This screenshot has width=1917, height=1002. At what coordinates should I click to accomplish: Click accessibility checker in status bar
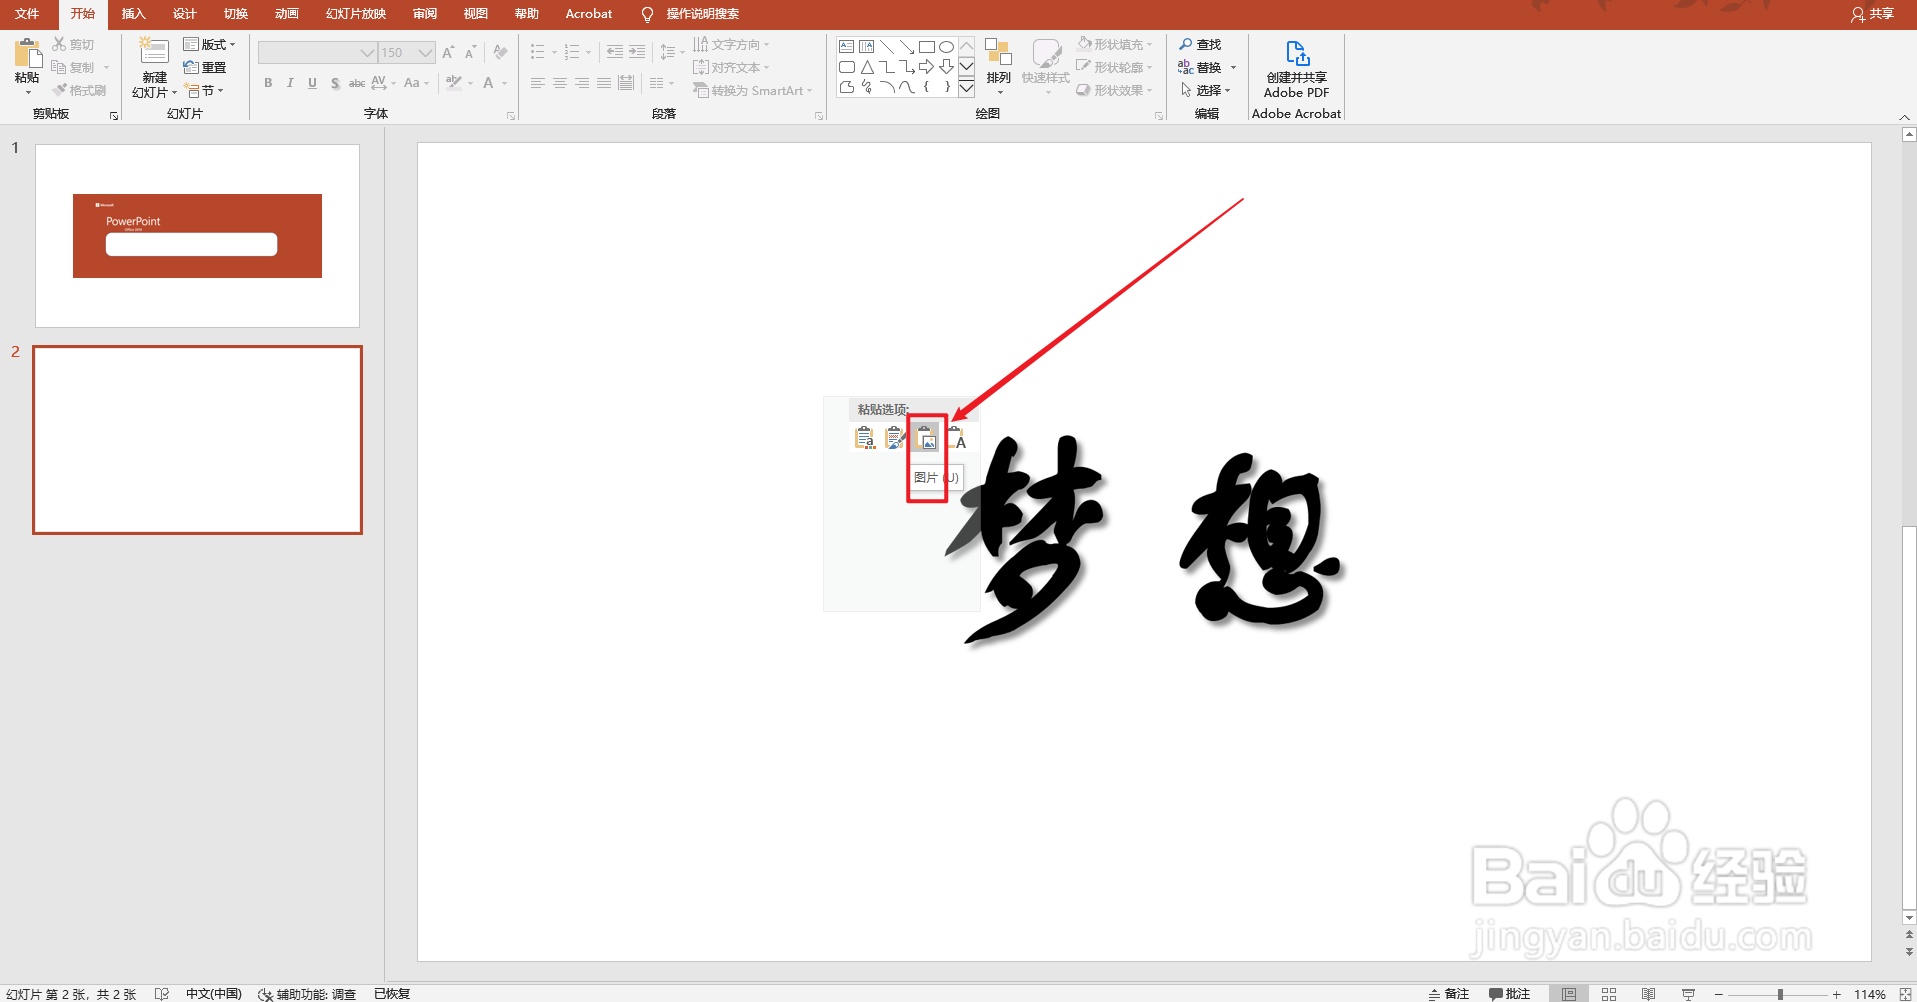[x=307, y=994]
